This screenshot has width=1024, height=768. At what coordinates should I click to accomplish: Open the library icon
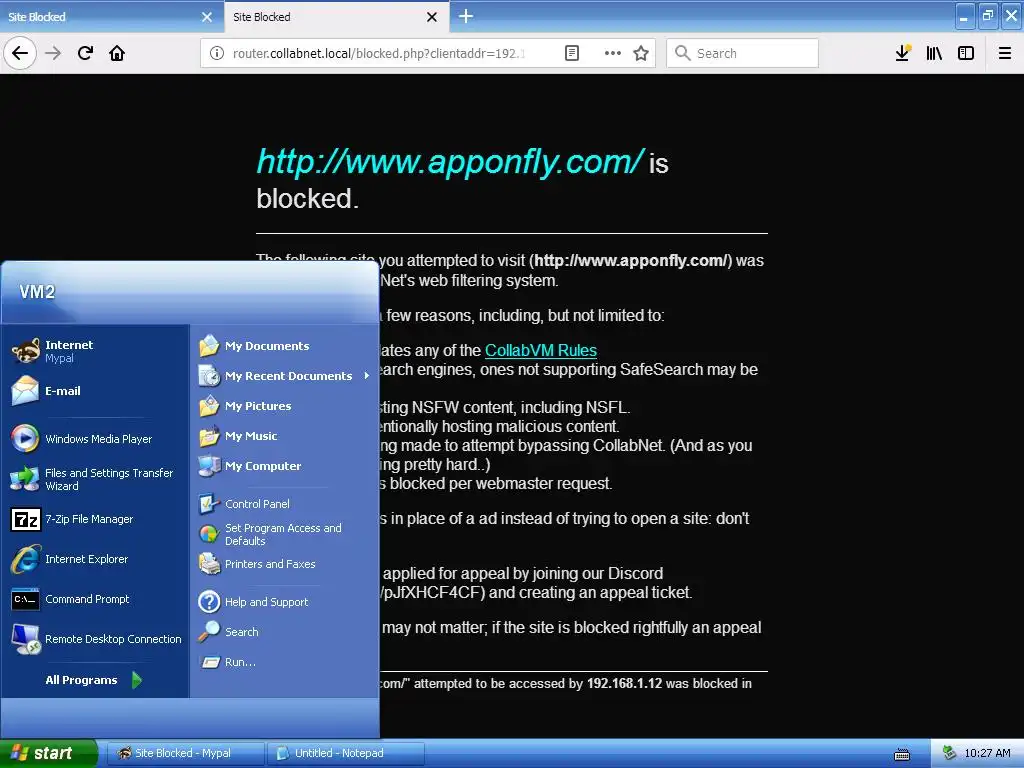pyautogui.click(x=934, y=53)
